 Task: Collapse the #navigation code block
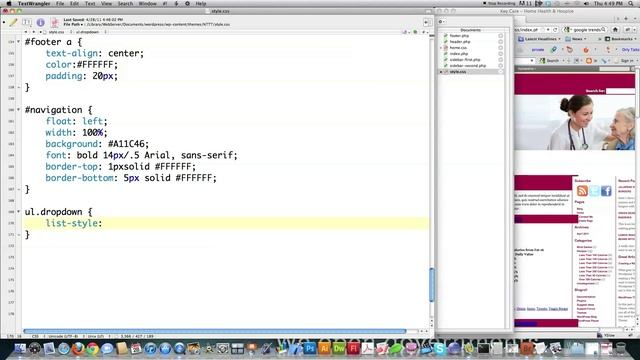point(18,110)
